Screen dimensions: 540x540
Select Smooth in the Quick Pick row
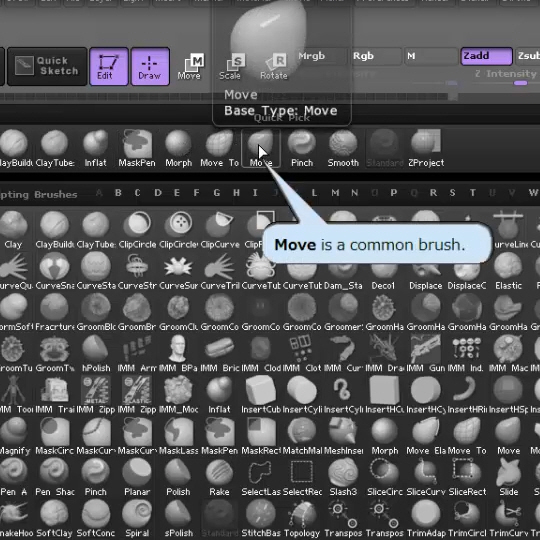click(x=343, y=148)
